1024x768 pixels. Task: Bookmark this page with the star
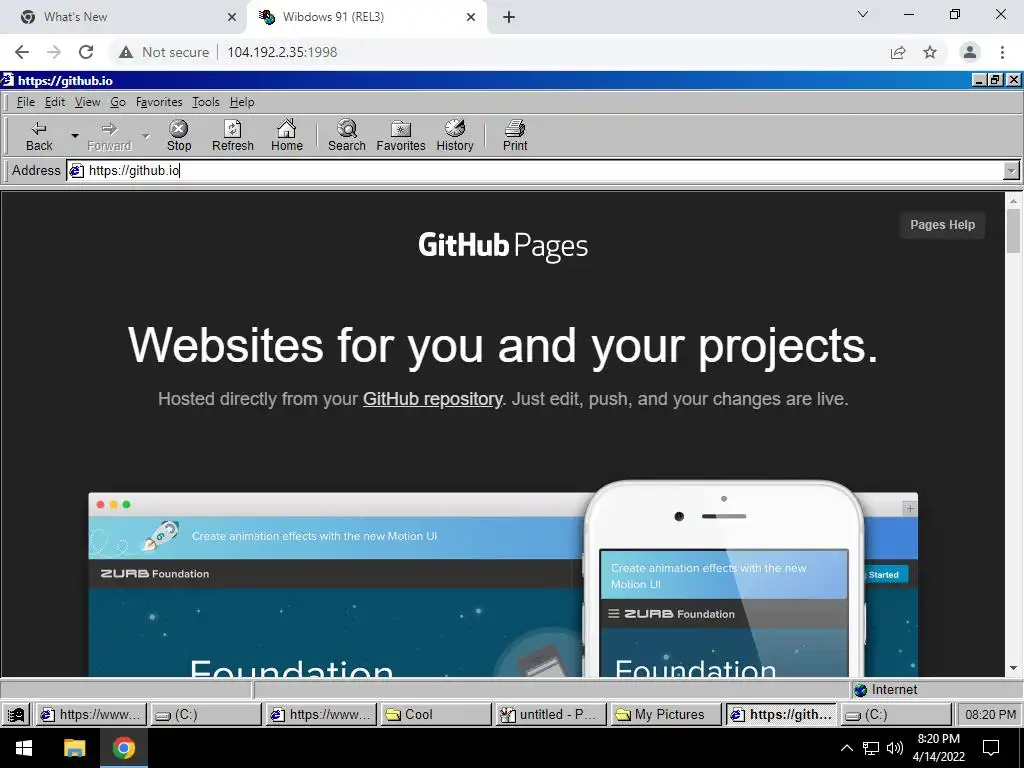[x=930, y=52]
